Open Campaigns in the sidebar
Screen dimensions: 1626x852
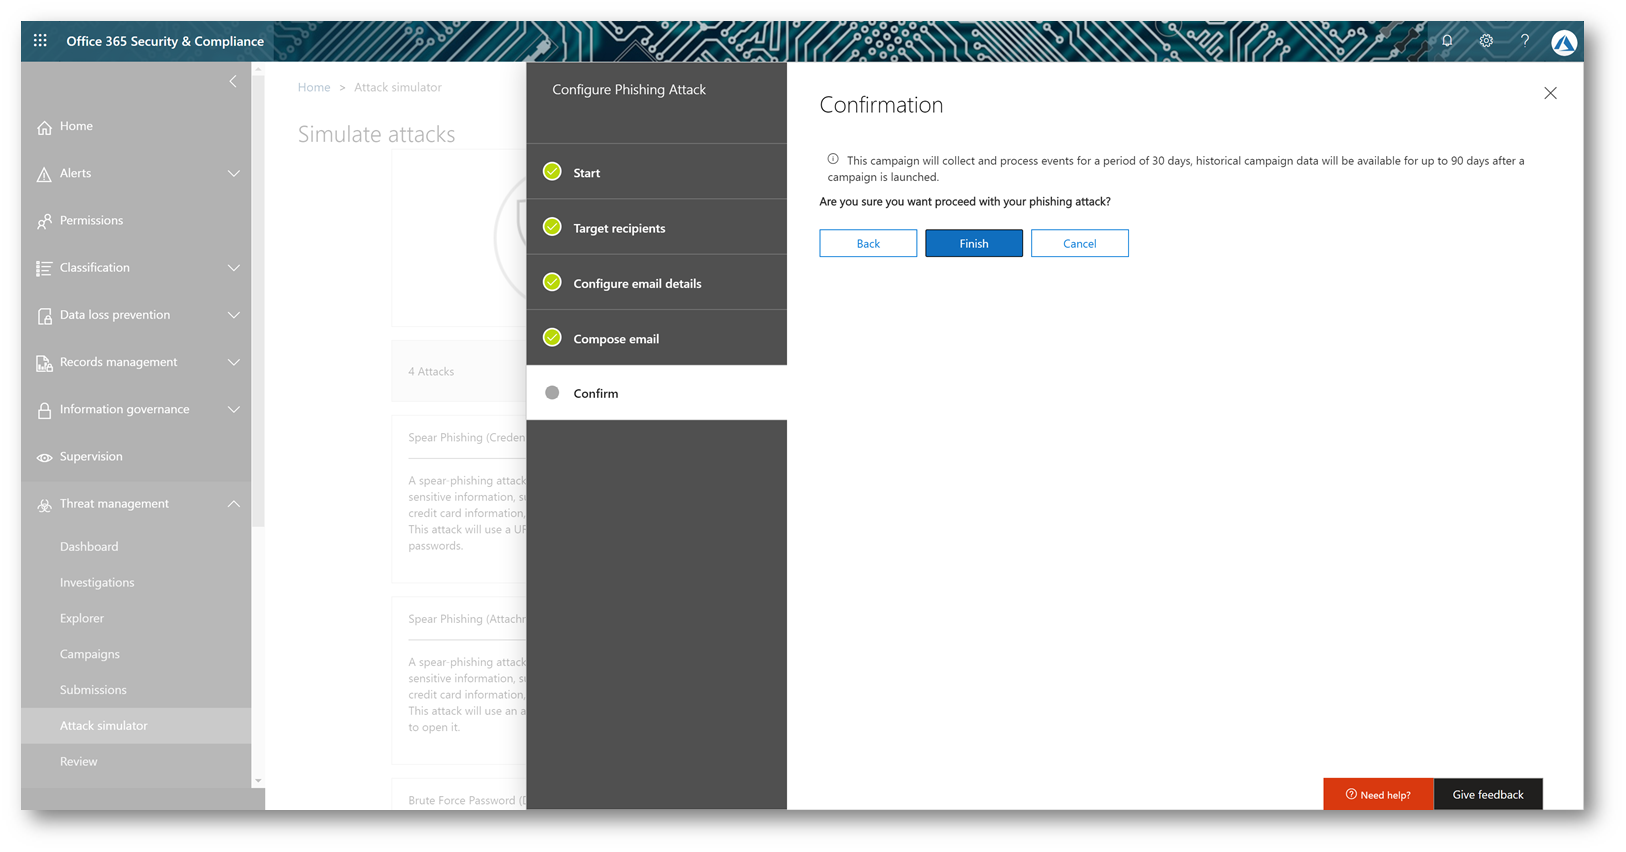[90, 654]
